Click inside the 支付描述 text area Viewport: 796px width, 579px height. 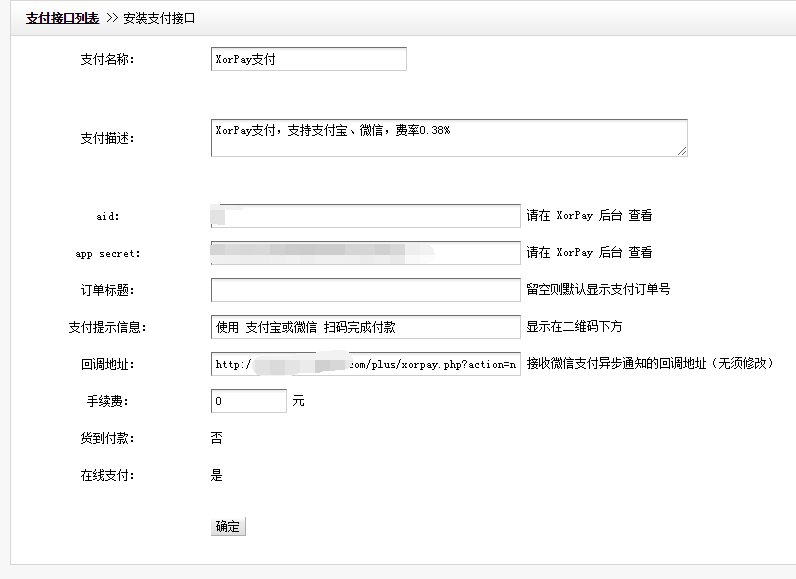point(448,138)
